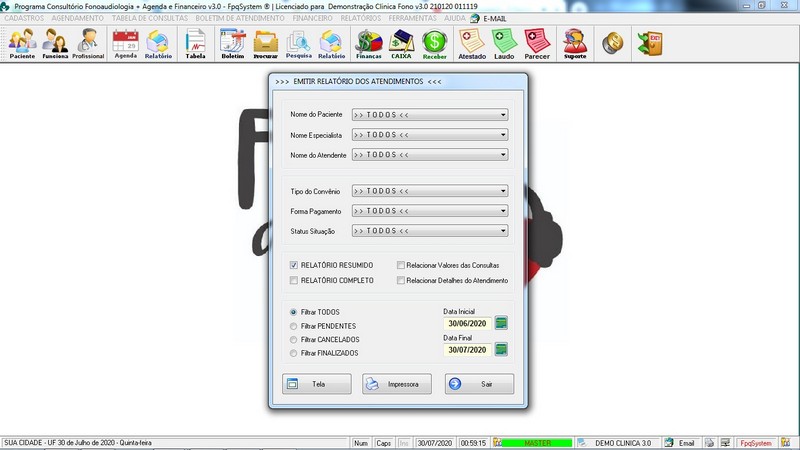Click the Agenda calendar icon
Screen dimensions: 800x450
[125, 43]
